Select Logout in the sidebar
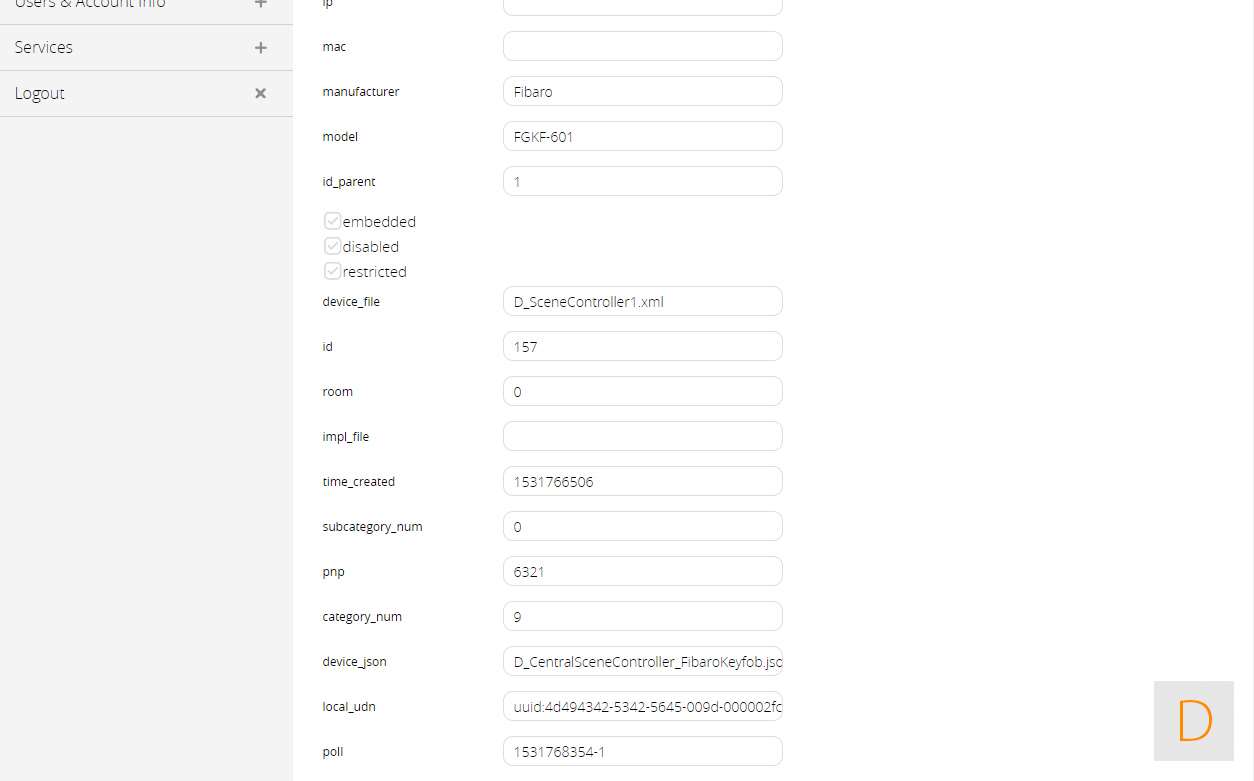1254x781 pixels. [40, 93]
